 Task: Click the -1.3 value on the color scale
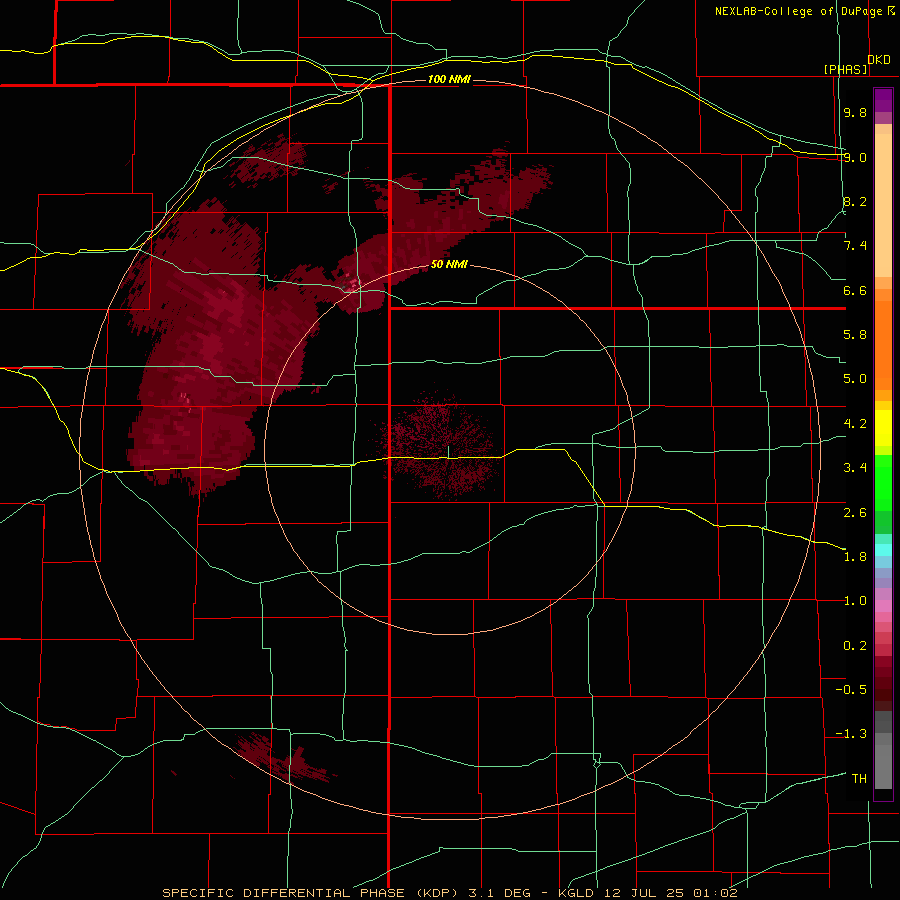coord(851,734)
